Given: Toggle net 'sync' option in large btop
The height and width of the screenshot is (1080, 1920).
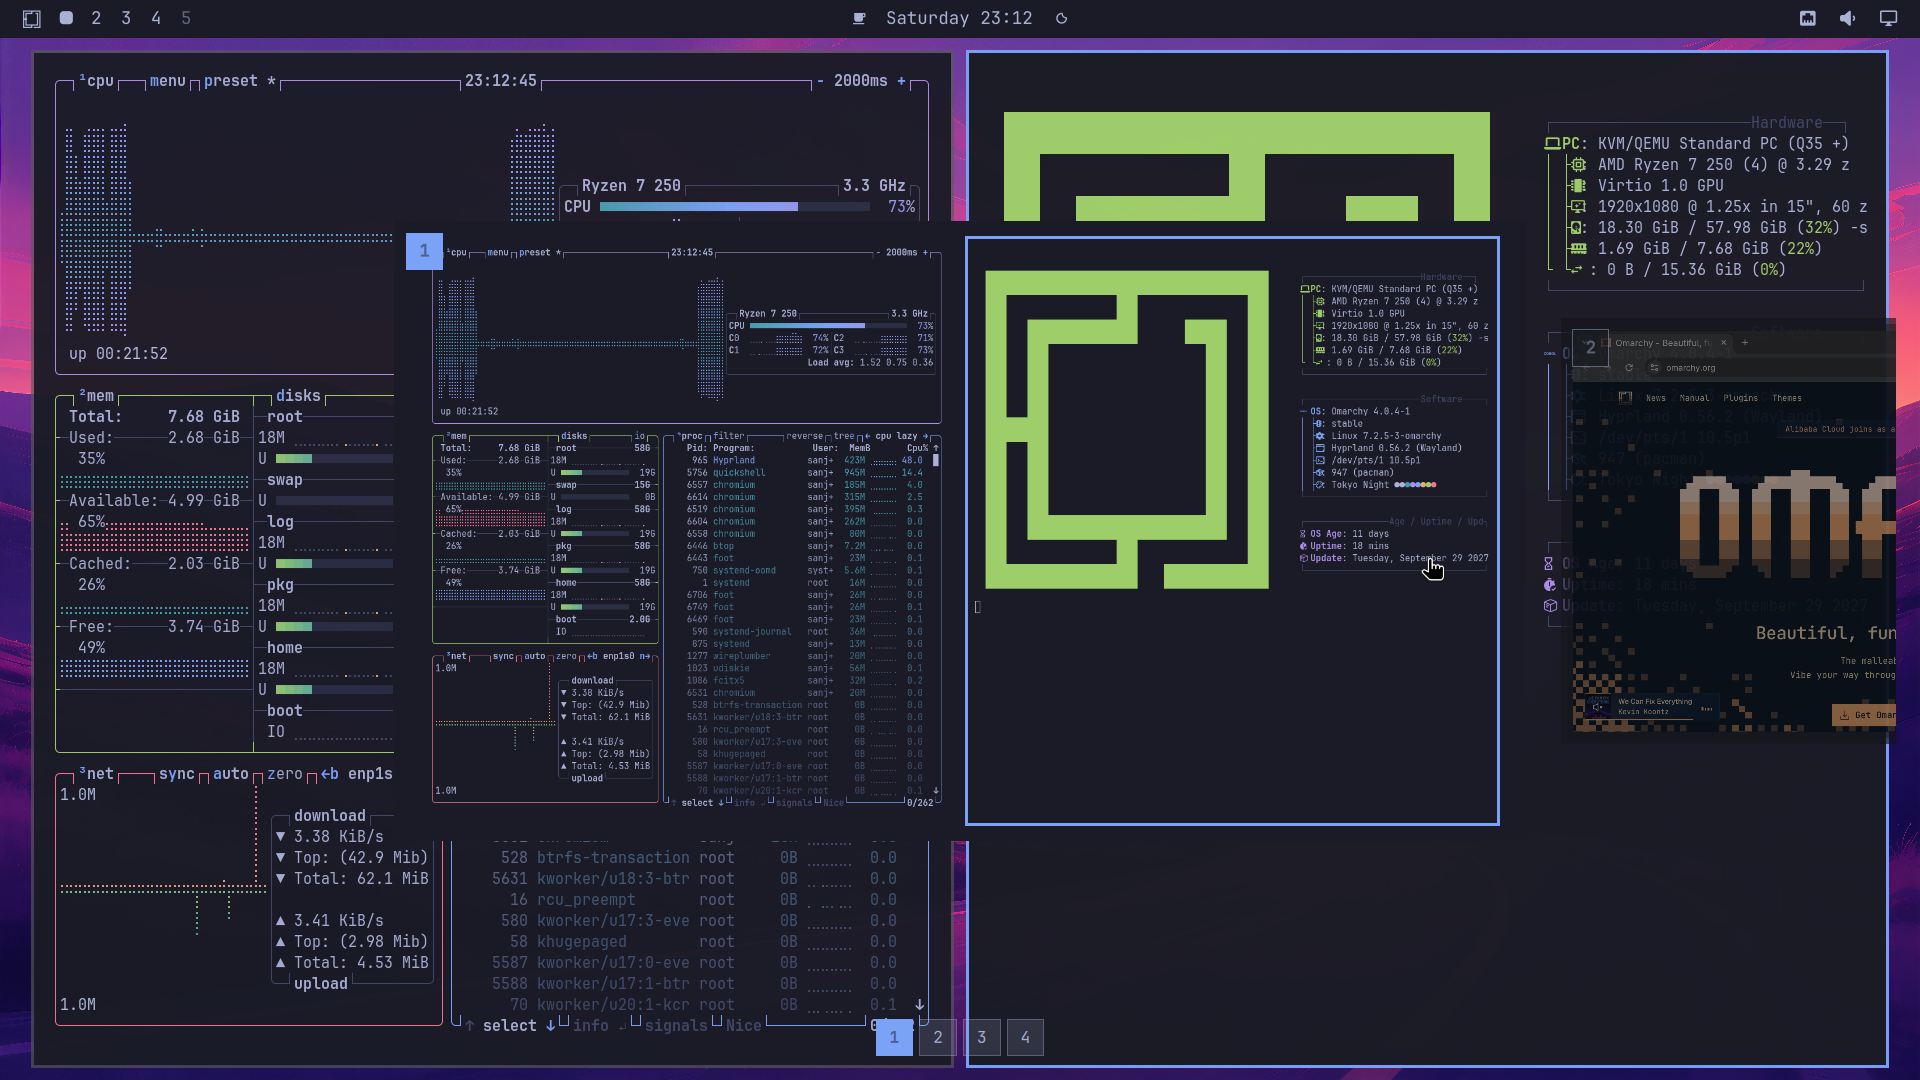Looking at the screenshot, I should (x=177, y=774).
